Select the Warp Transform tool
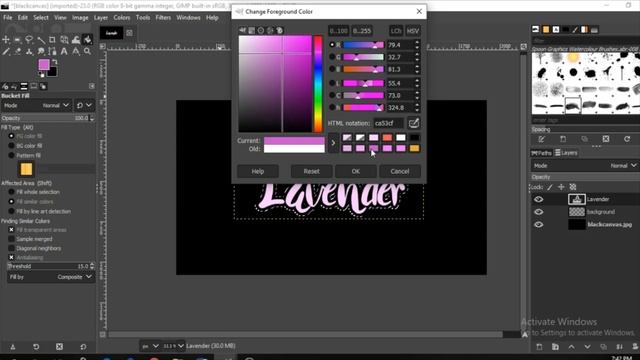Viewport: 640px width, 360px height. click(x=76, y=40)
